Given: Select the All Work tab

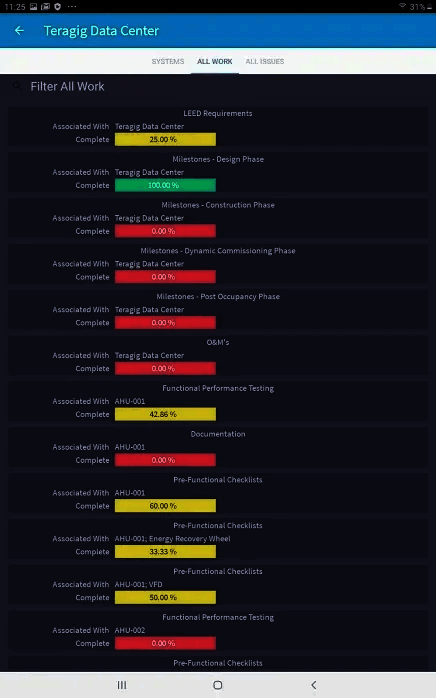Looking at the screenshot, I should pyautogui.click(x=215, y=61).
